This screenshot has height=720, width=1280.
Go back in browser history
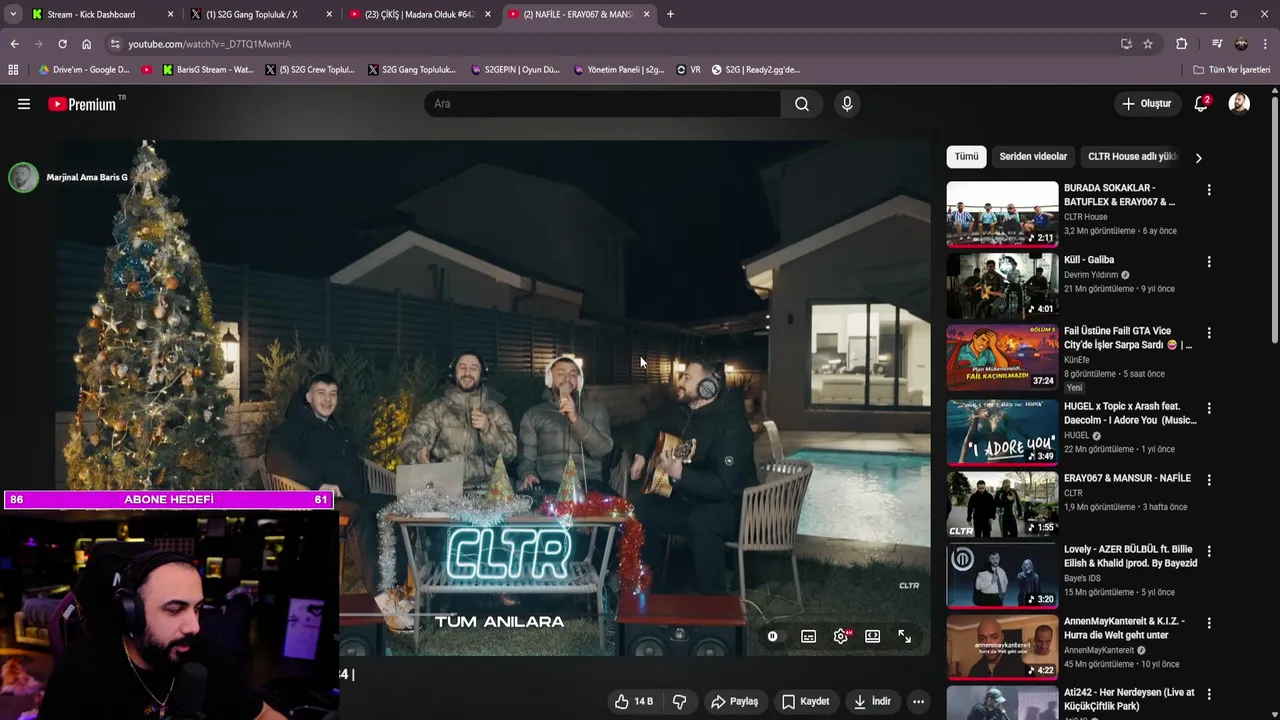click(x=14, y=44)
